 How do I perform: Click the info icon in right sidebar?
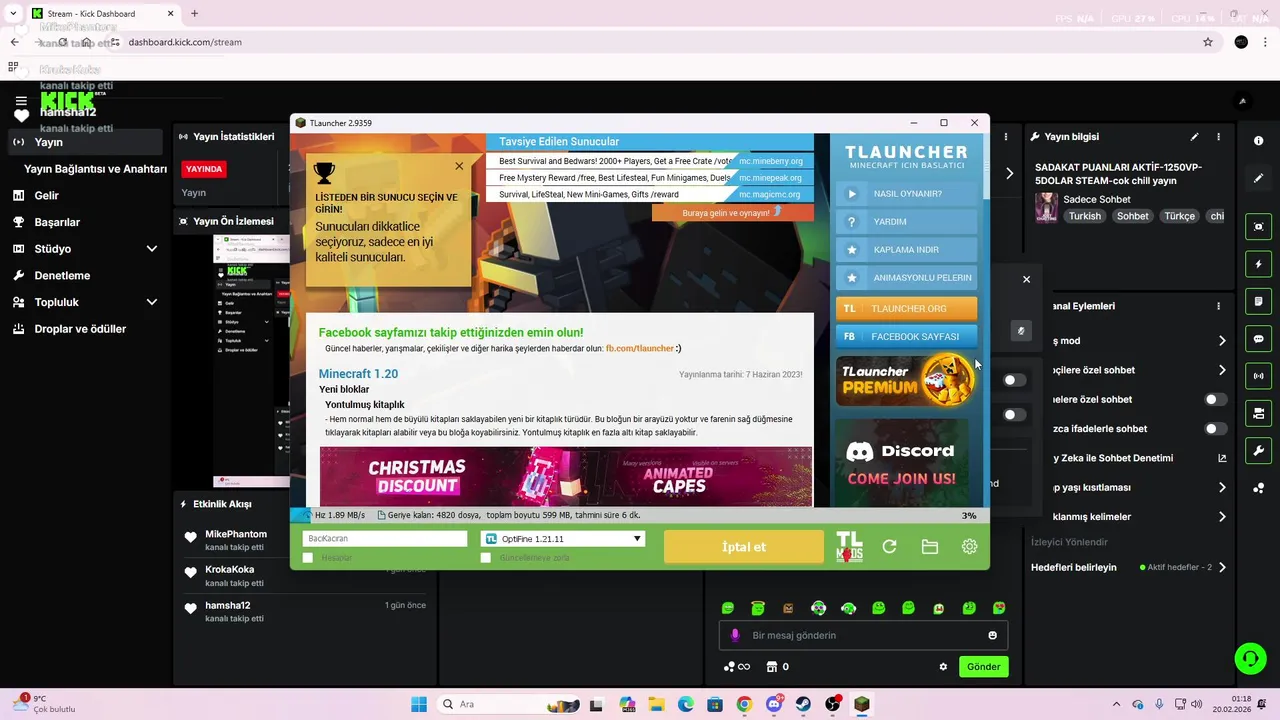(x=1259, y=141)
